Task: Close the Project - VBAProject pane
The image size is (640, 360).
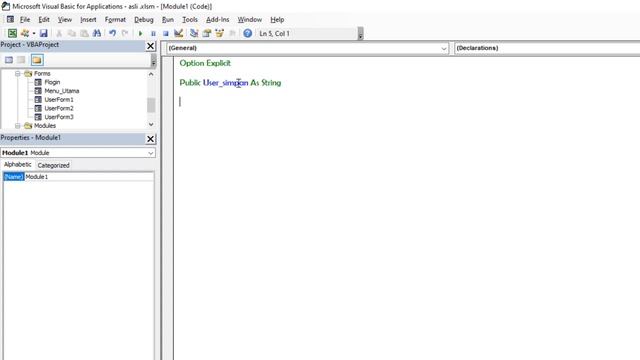Action: (150, 46)
